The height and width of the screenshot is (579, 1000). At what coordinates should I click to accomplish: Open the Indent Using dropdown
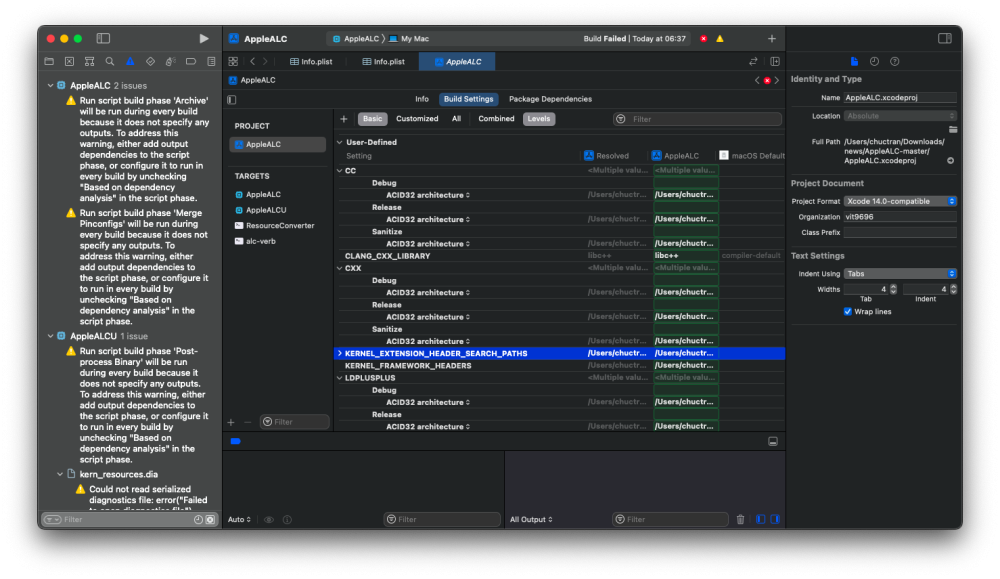pos(900,274)
